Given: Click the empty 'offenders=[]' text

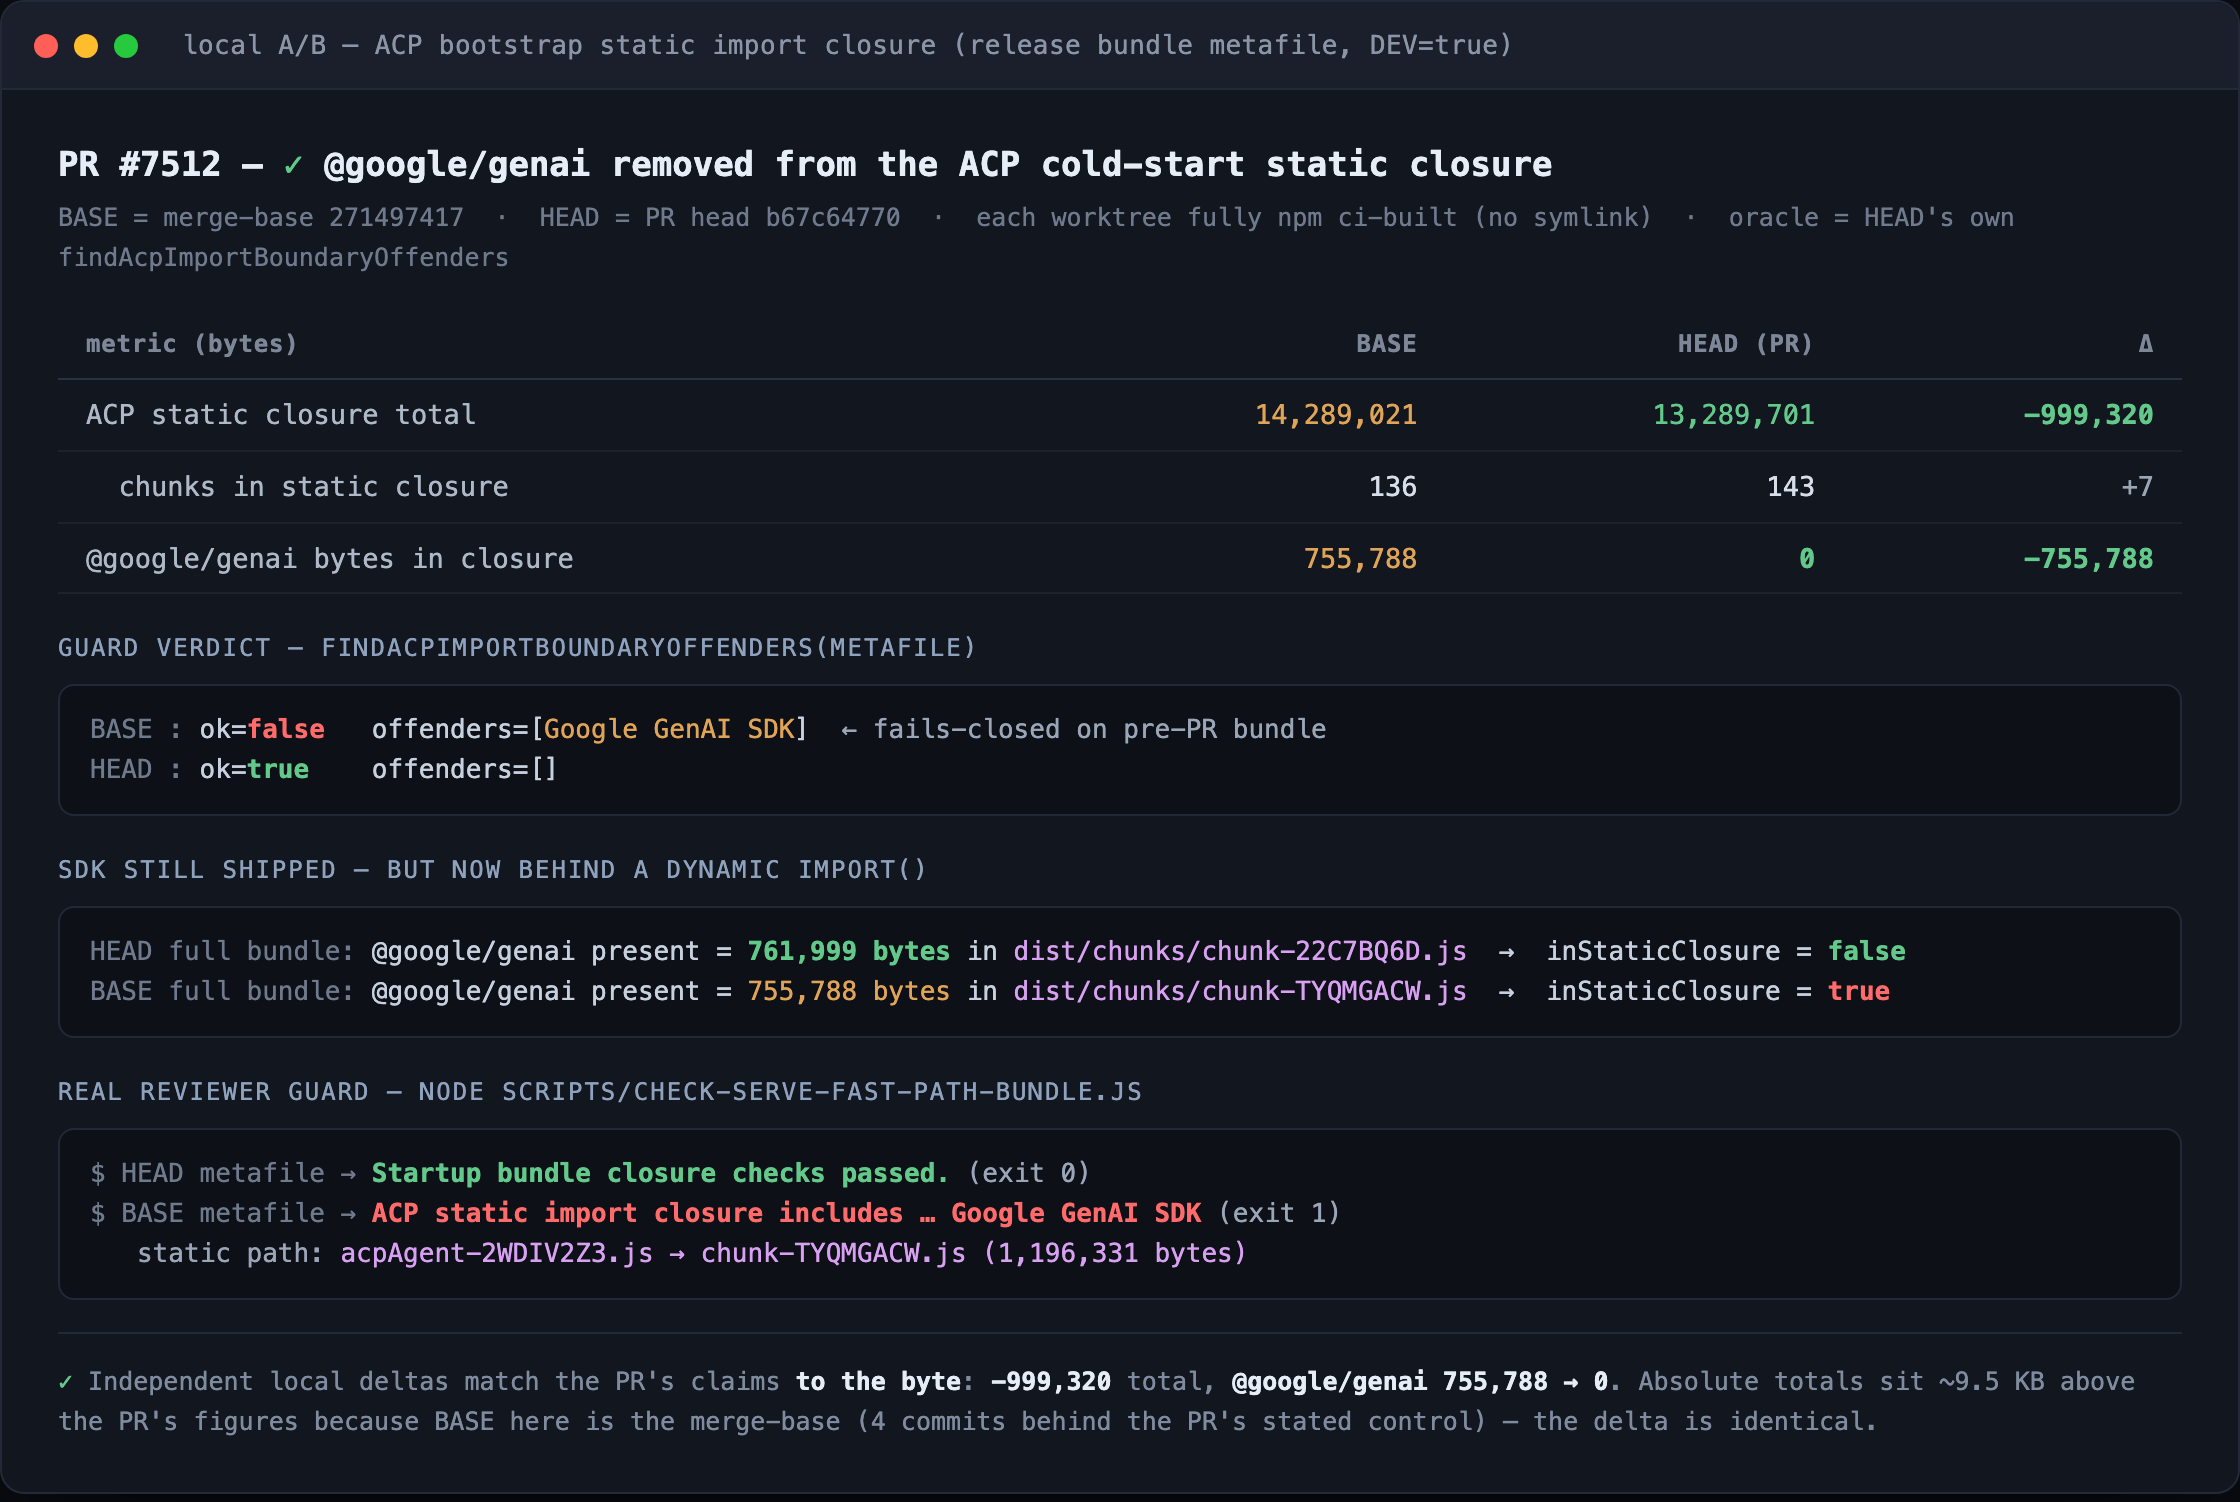Looking at the screenshot, I should [x=464, y=770].
